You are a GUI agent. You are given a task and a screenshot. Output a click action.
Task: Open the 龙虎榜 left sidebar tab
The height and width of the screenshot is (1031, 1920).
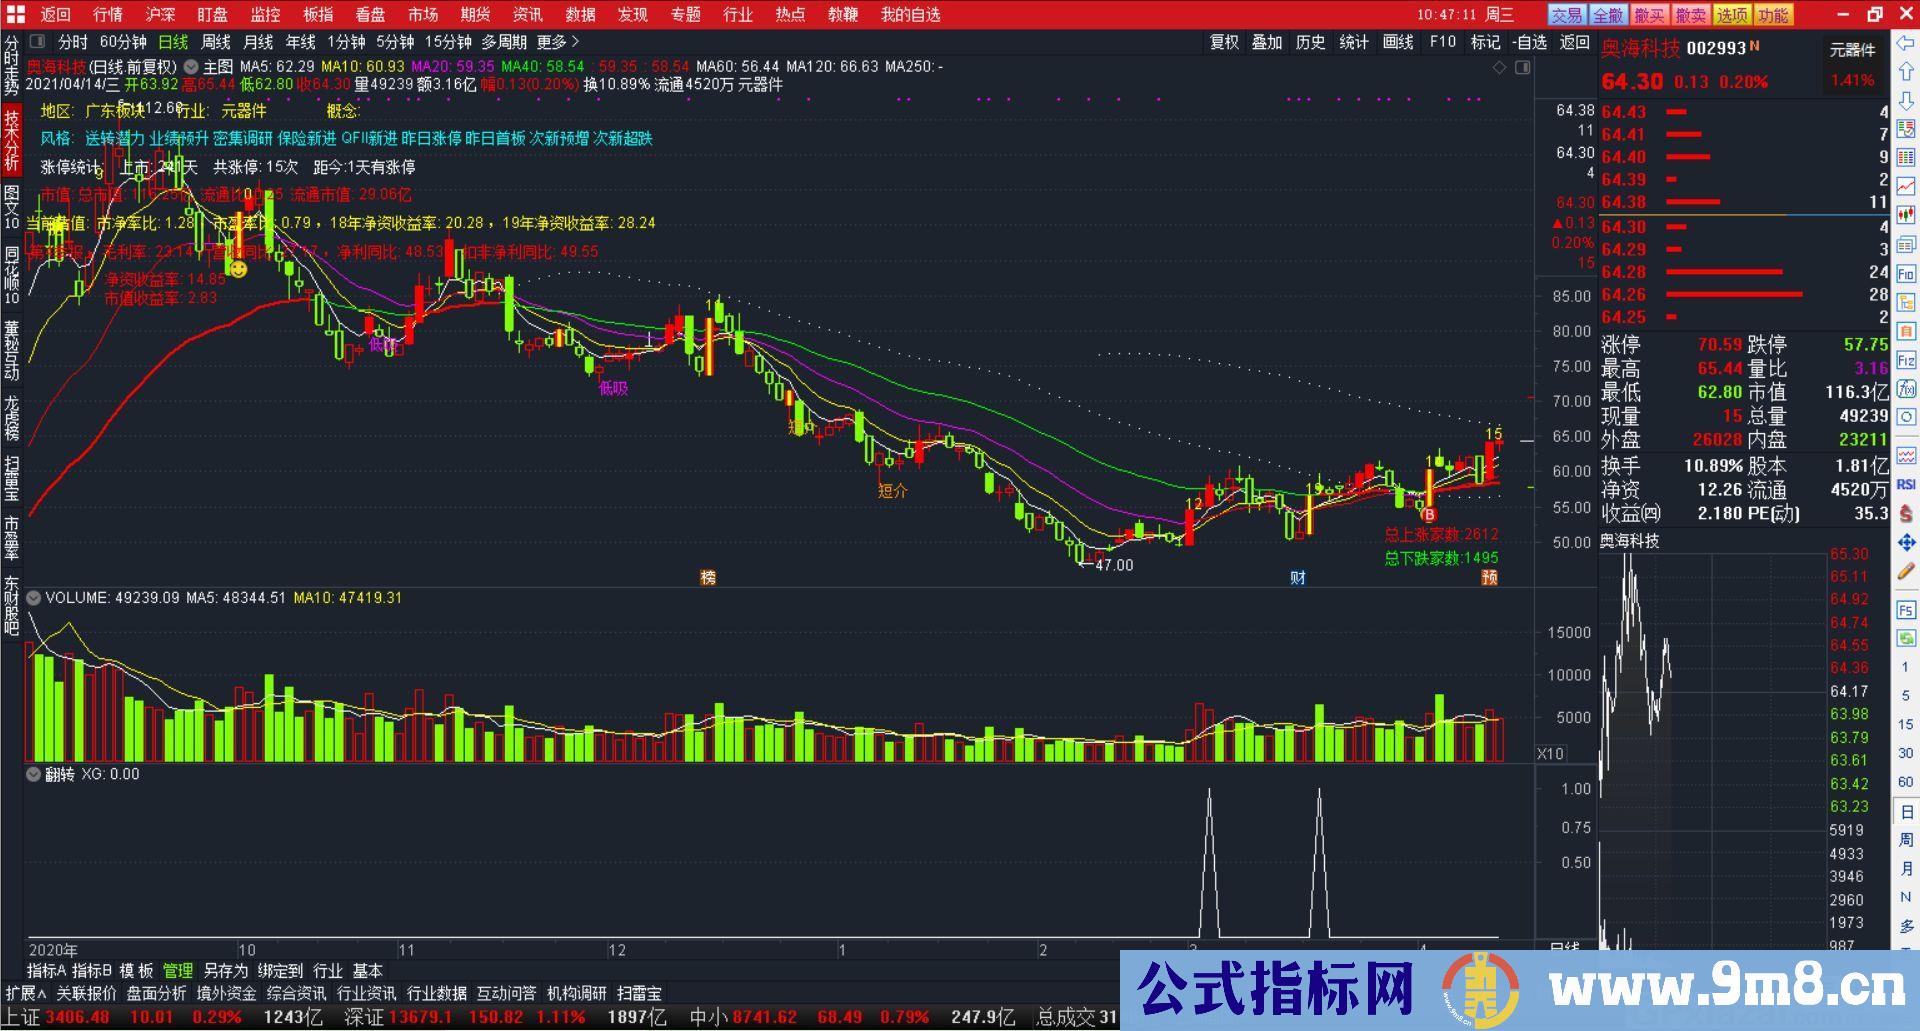(11, 418)
